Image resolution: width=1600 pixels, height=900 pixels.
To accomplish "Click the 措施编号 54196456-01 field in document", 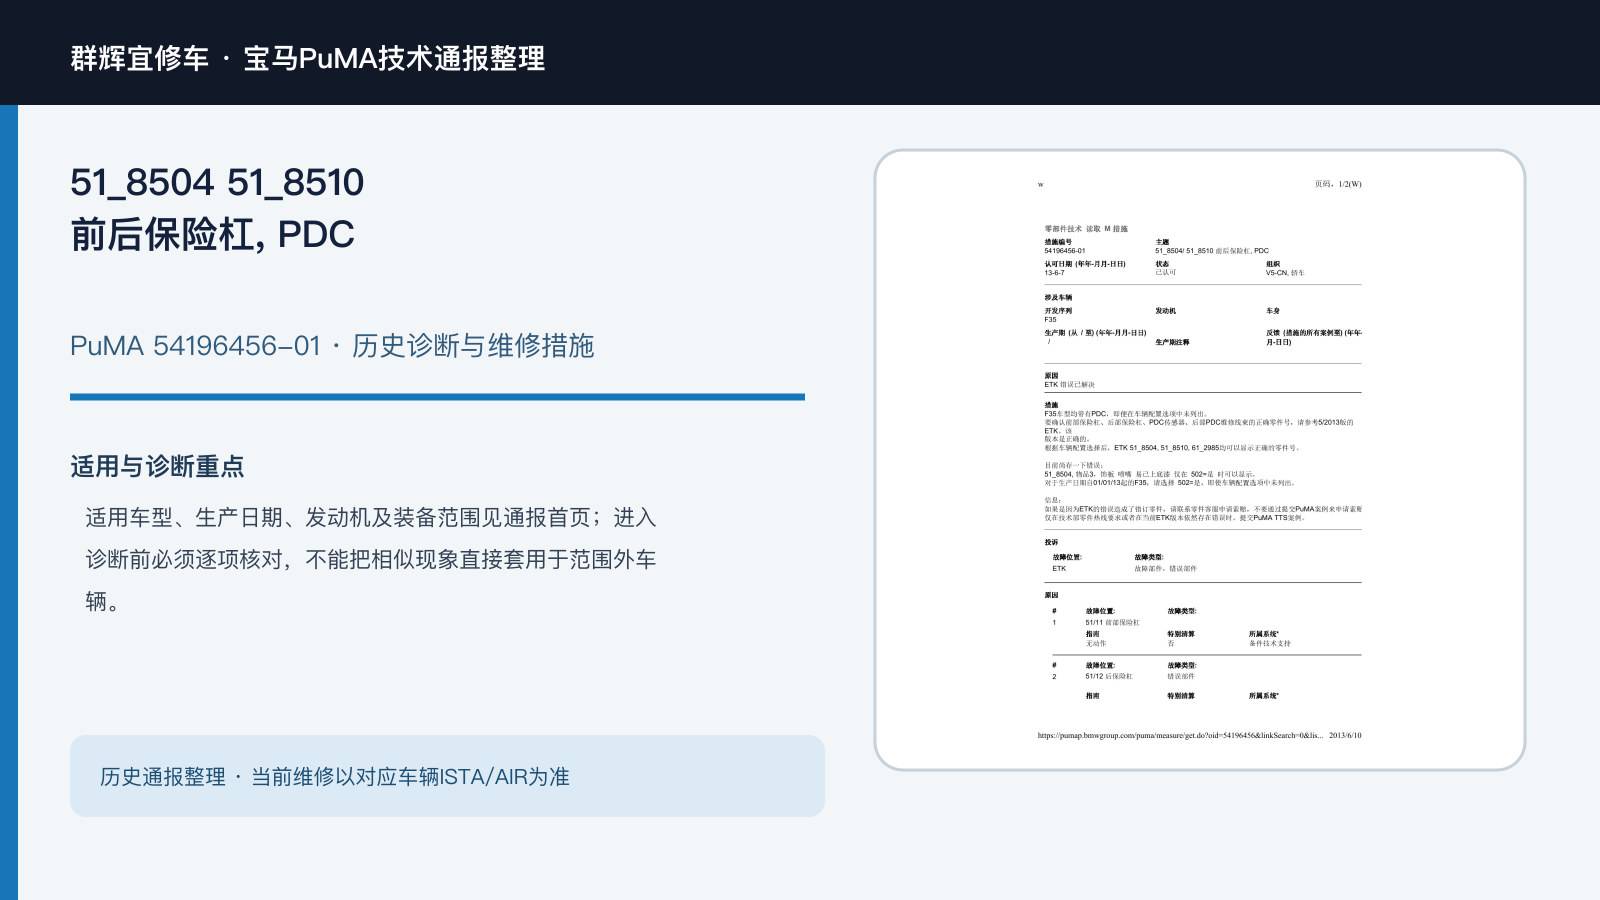I will pyautogui.click(x=1065, y=246).
